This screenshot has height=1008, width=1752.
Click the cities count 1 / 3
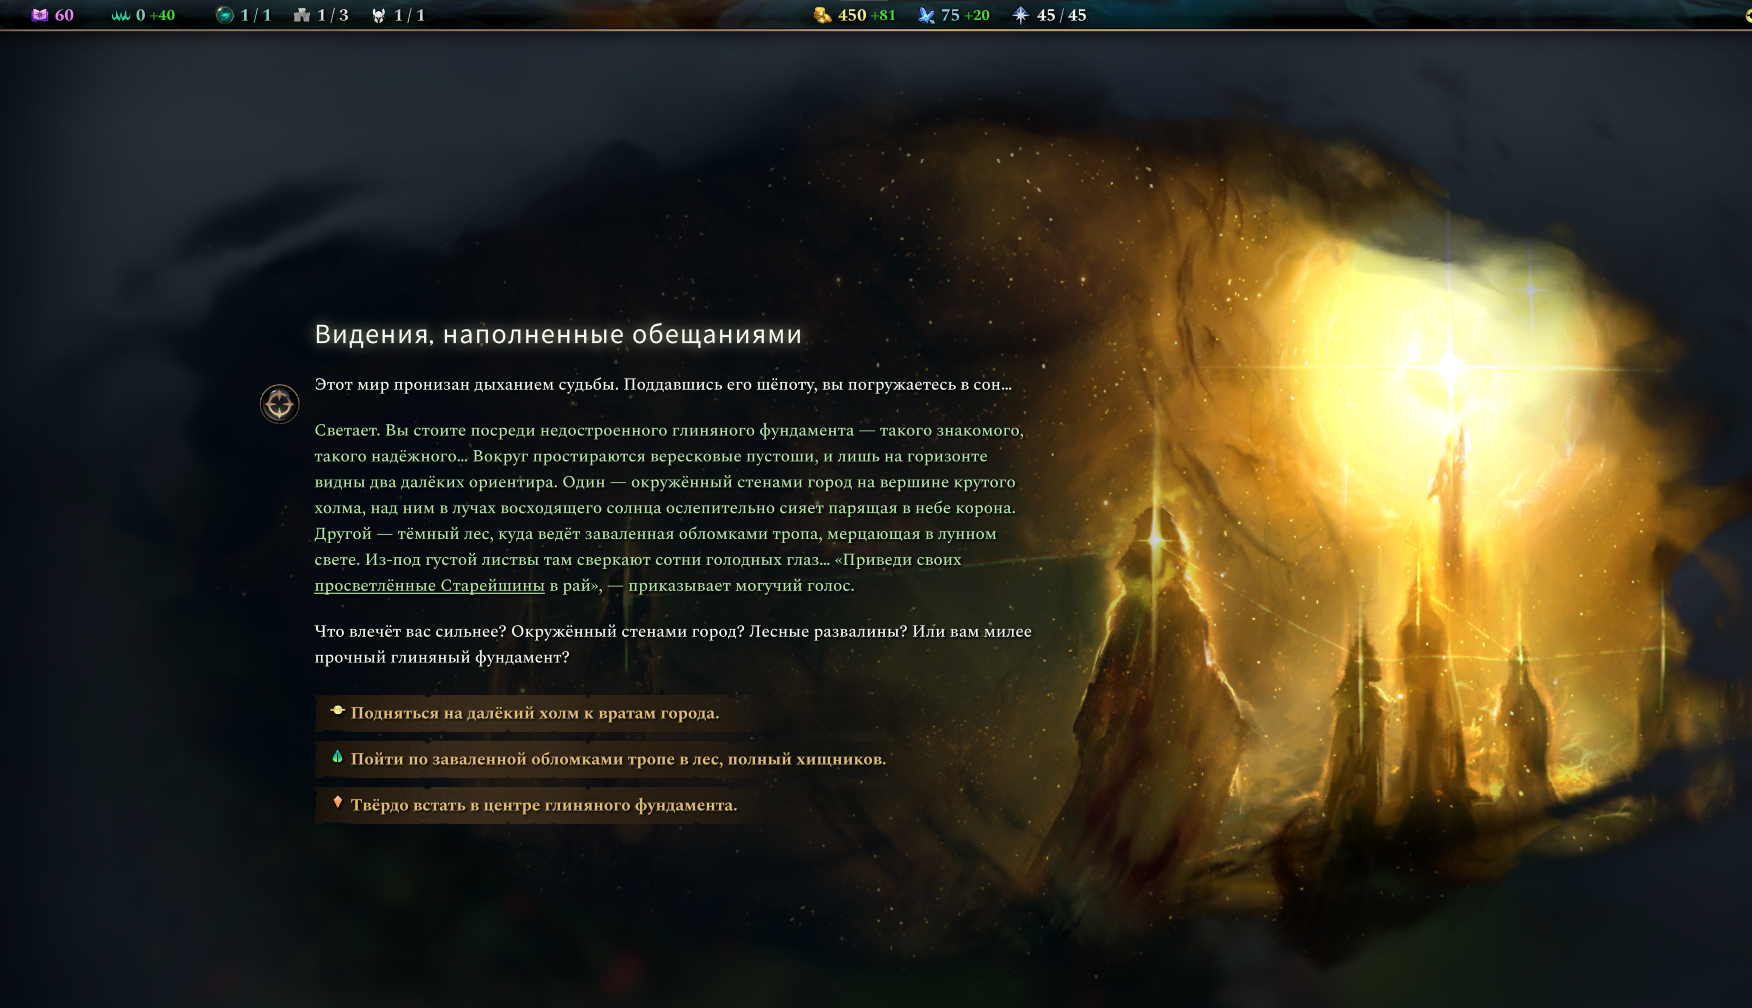(x=333, y=15)
